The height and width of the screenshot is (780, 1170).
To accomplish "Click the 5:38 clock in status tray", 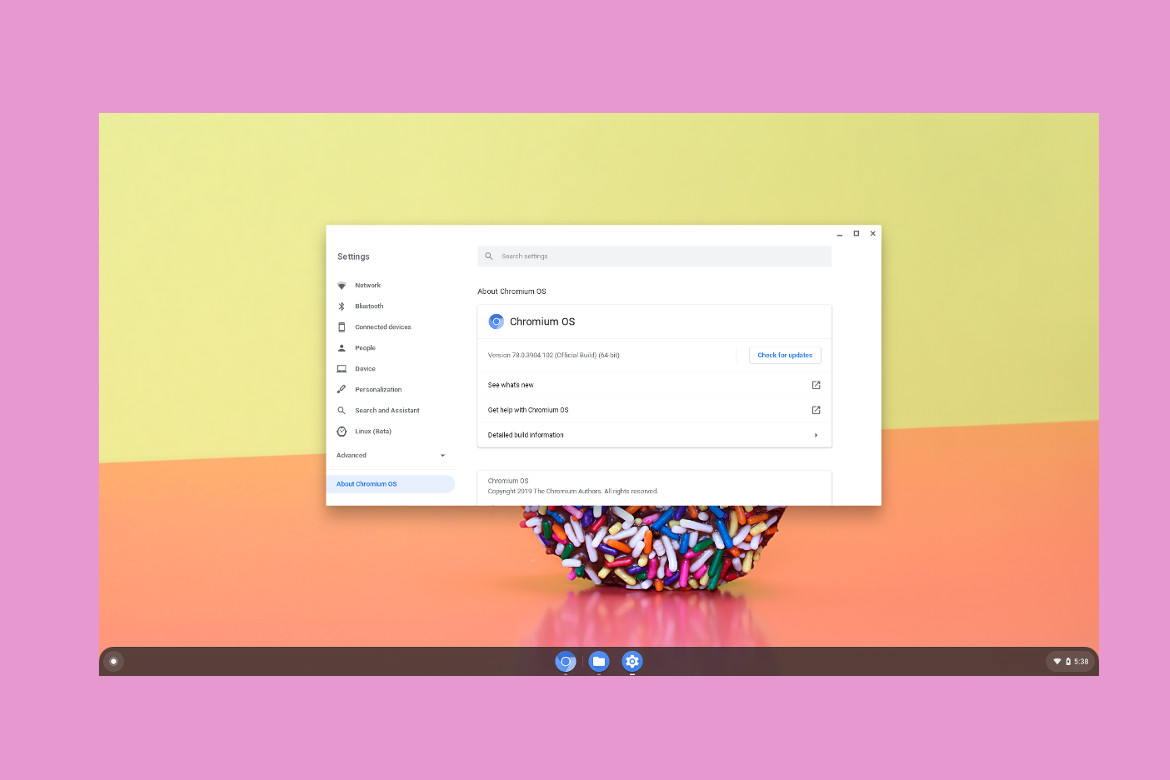I will coord(1081,661).
